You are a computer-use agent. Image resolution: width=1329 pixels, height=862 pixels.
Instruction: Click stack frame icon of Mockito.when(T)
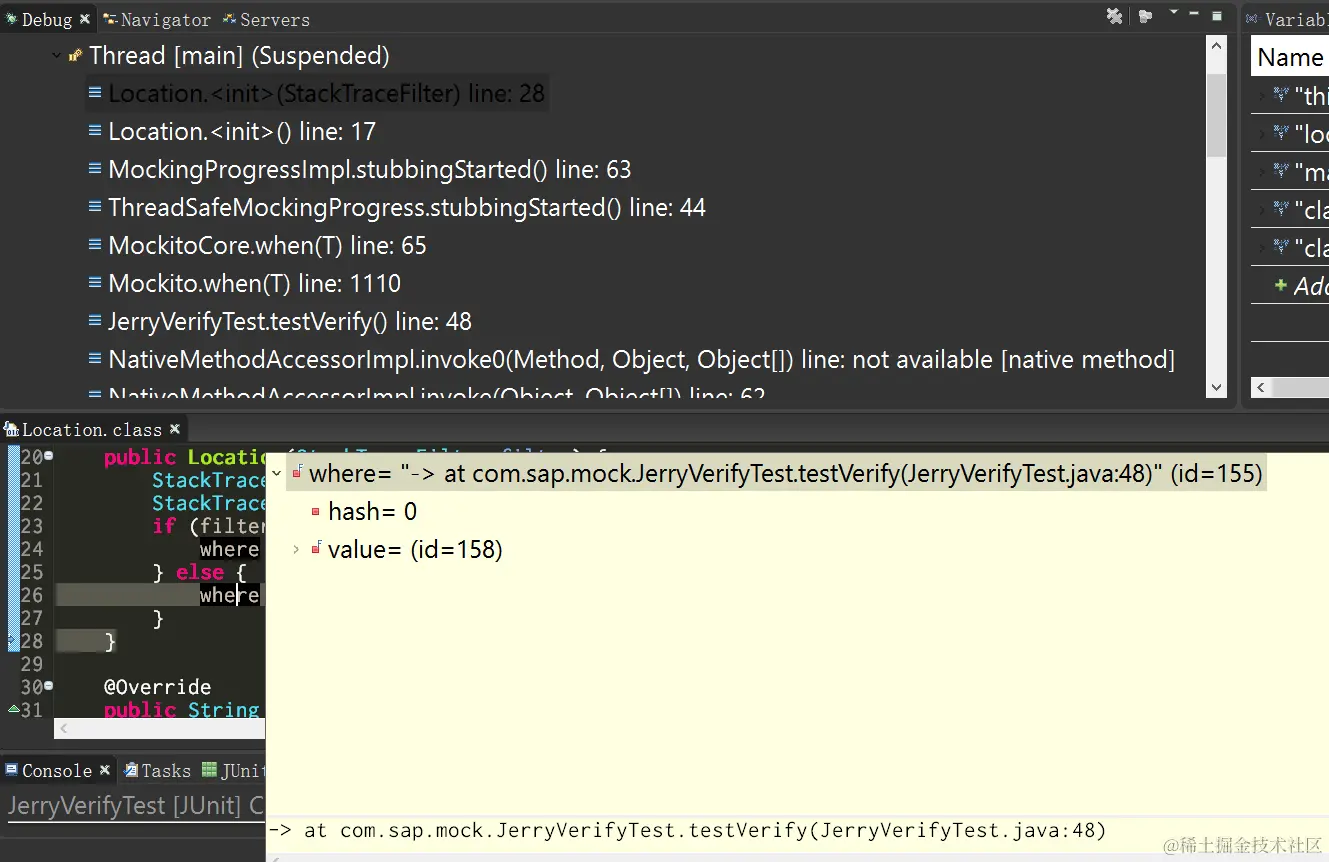(x=95, y=282)
